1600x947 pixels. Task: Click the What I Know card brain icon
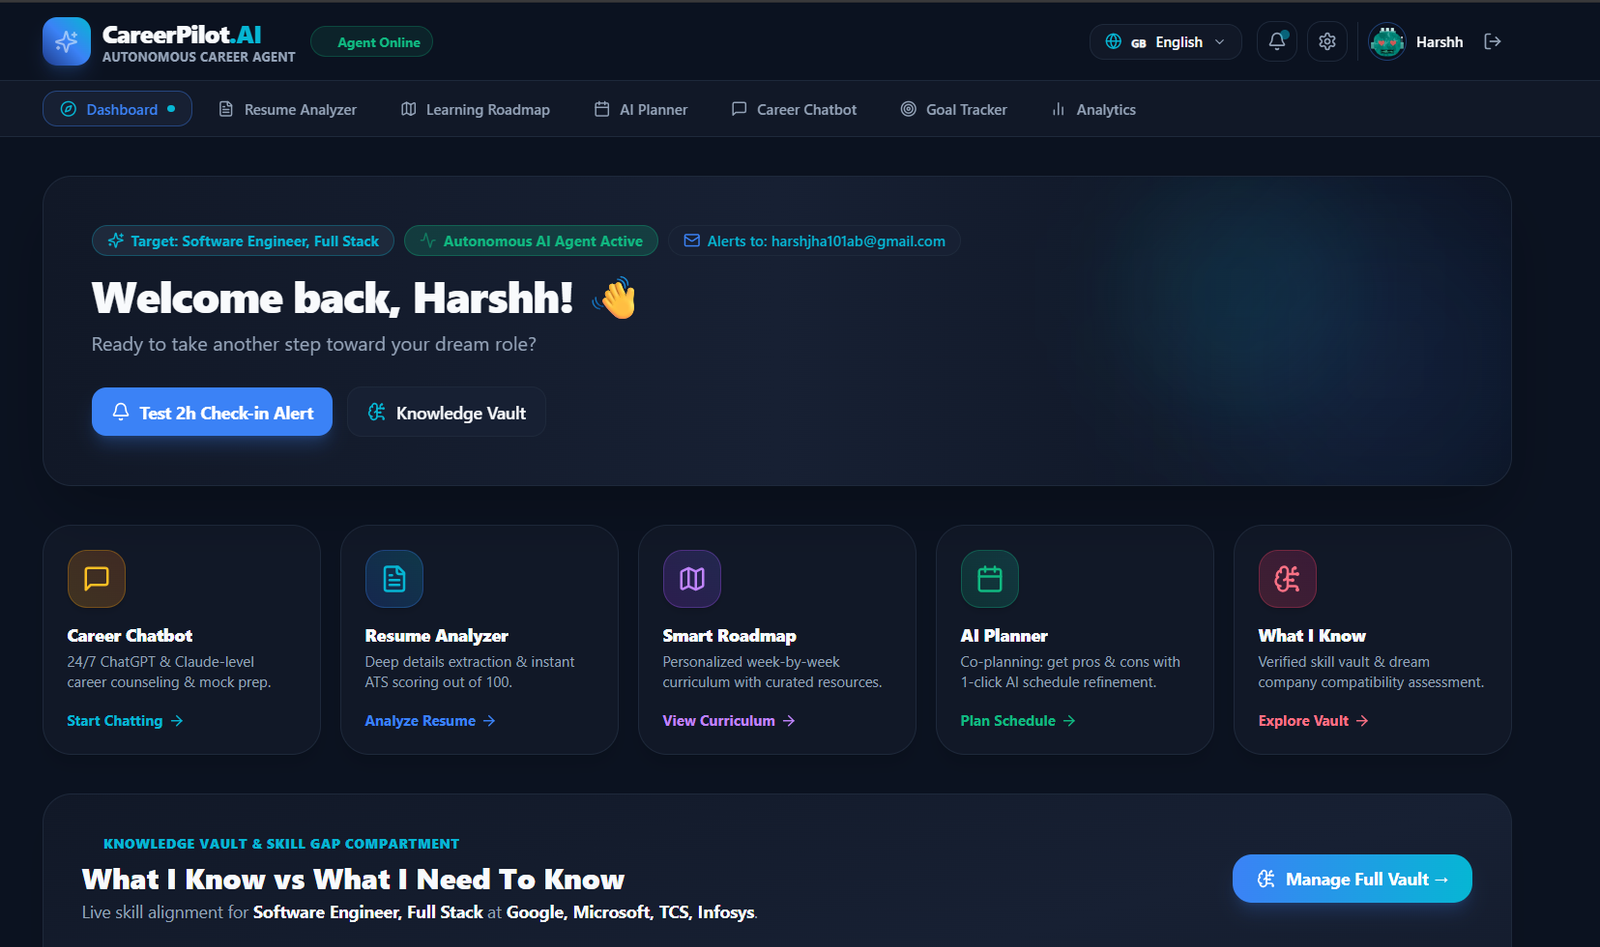pyautogui.click(x=1287, y=578)
